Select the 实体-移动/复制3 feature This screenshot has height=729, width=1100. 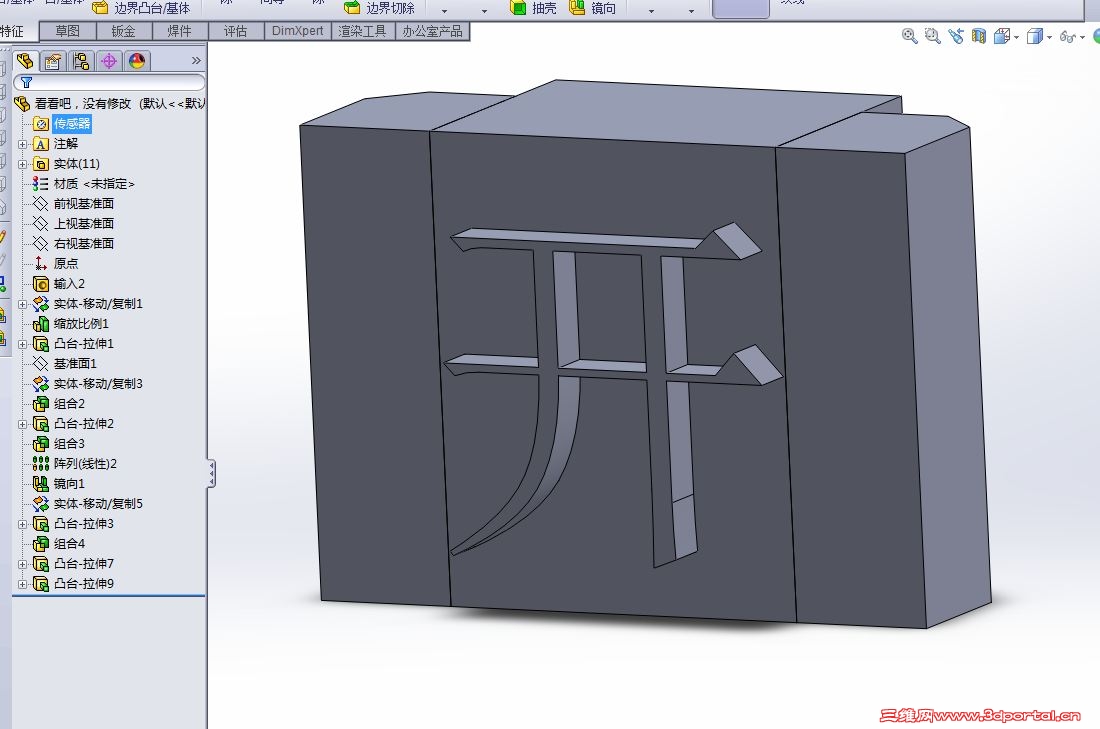[x=88, y=384]
